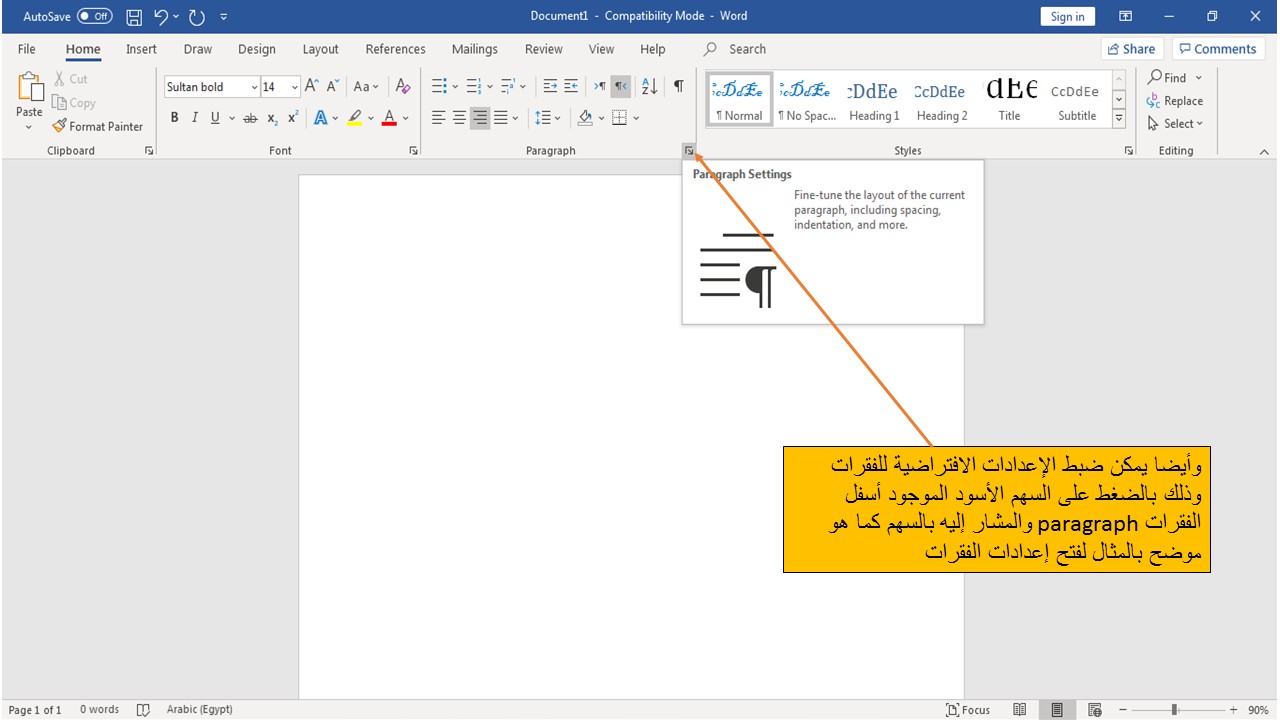Open the line spacing dropdown

[x=556, y=117]
